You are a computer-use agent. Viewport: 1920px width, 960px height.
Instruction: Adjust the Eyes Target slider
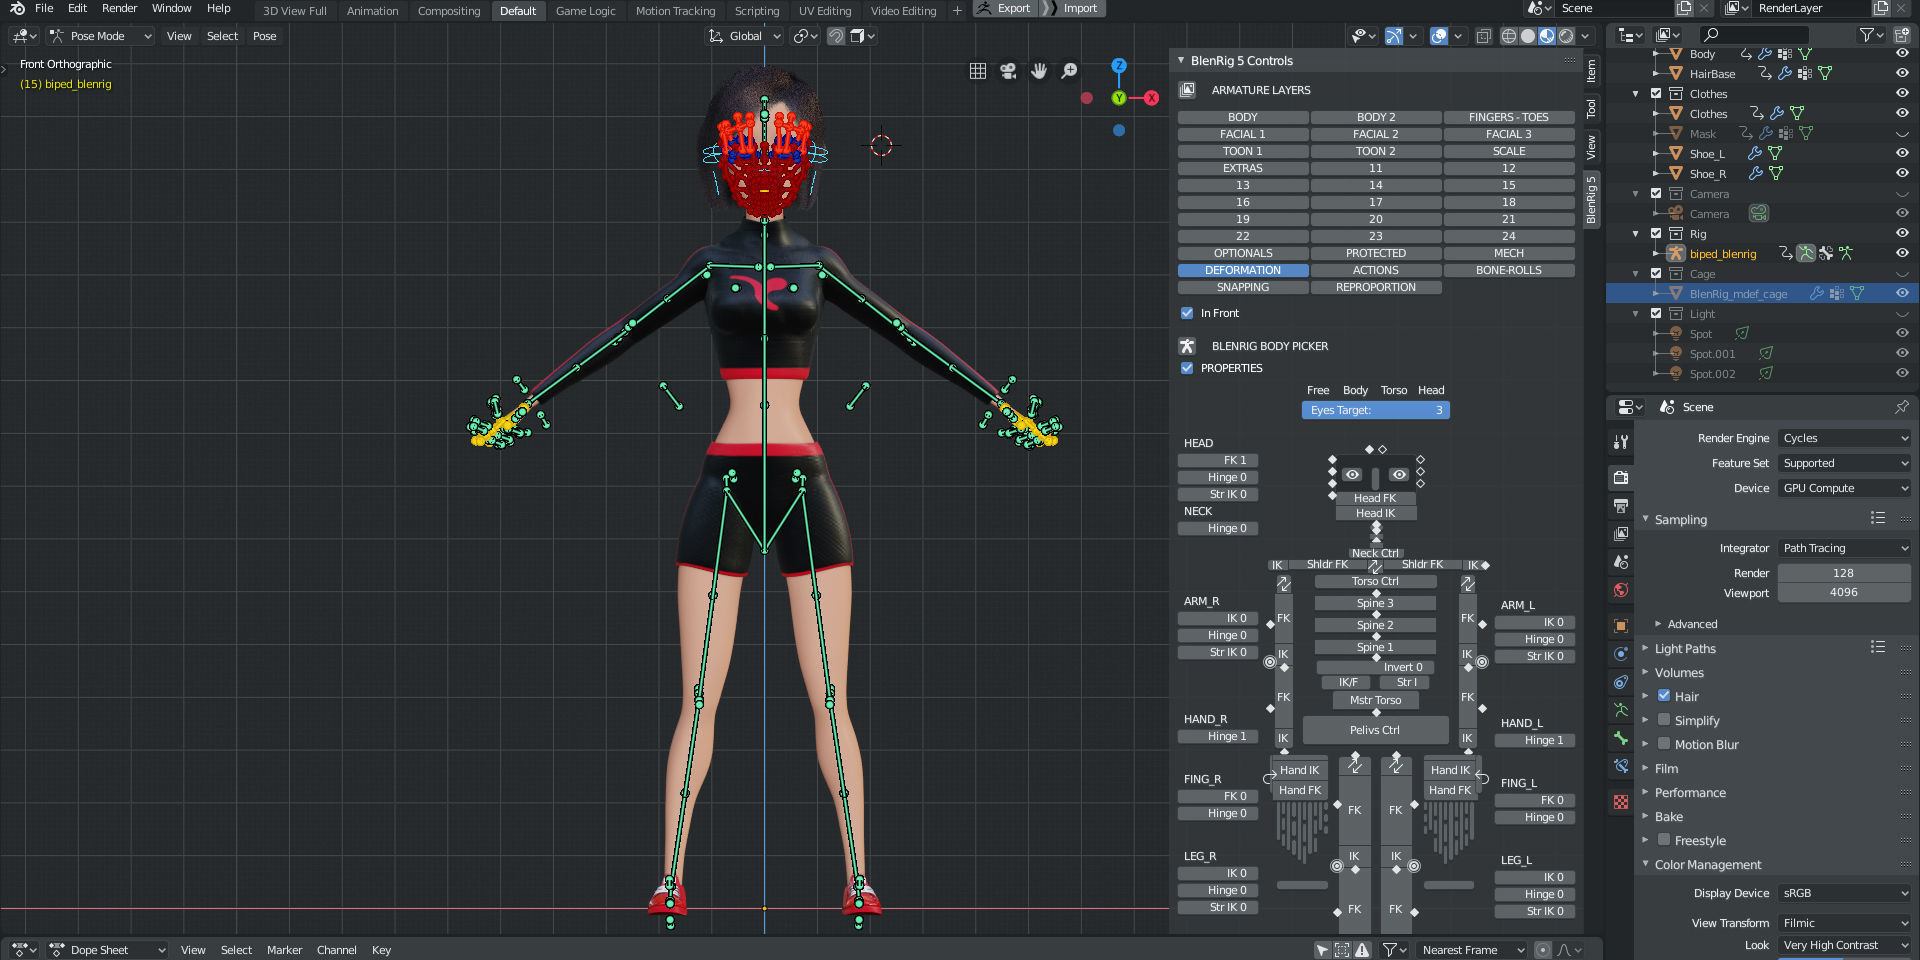pyautogui.click(x=1375, y=410)
